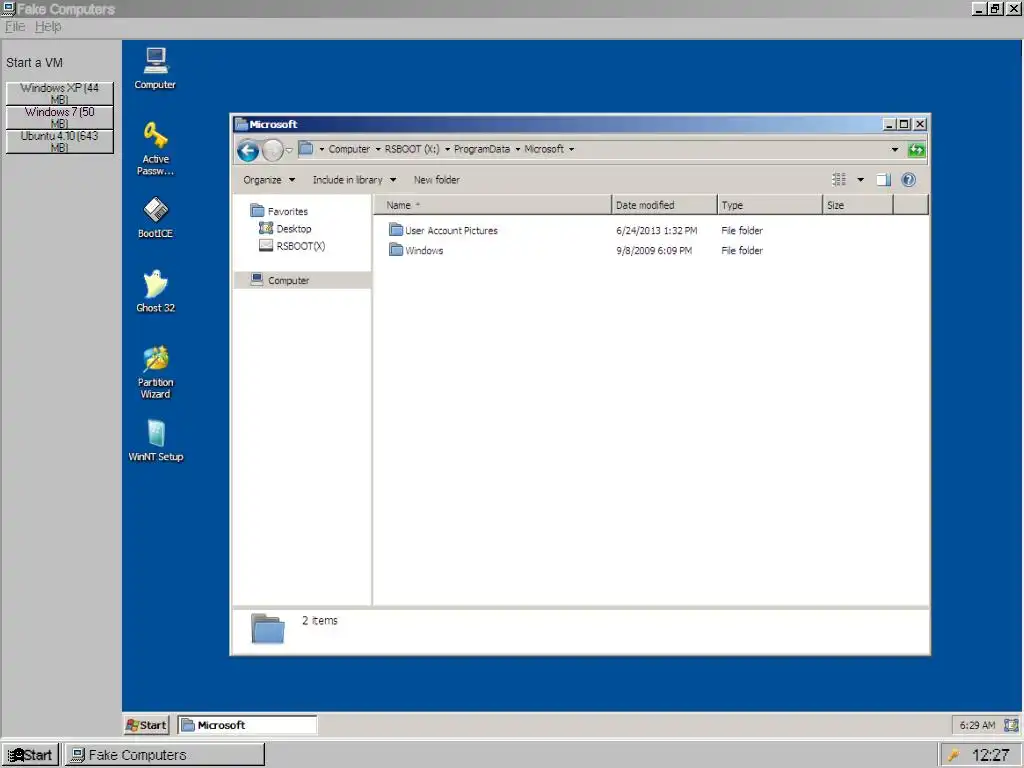Image resolution: width=1024 pixels, height=768 pixels.
Task: Click the tray icon beside the 12:27 clock
Action: tap(954, 756)
